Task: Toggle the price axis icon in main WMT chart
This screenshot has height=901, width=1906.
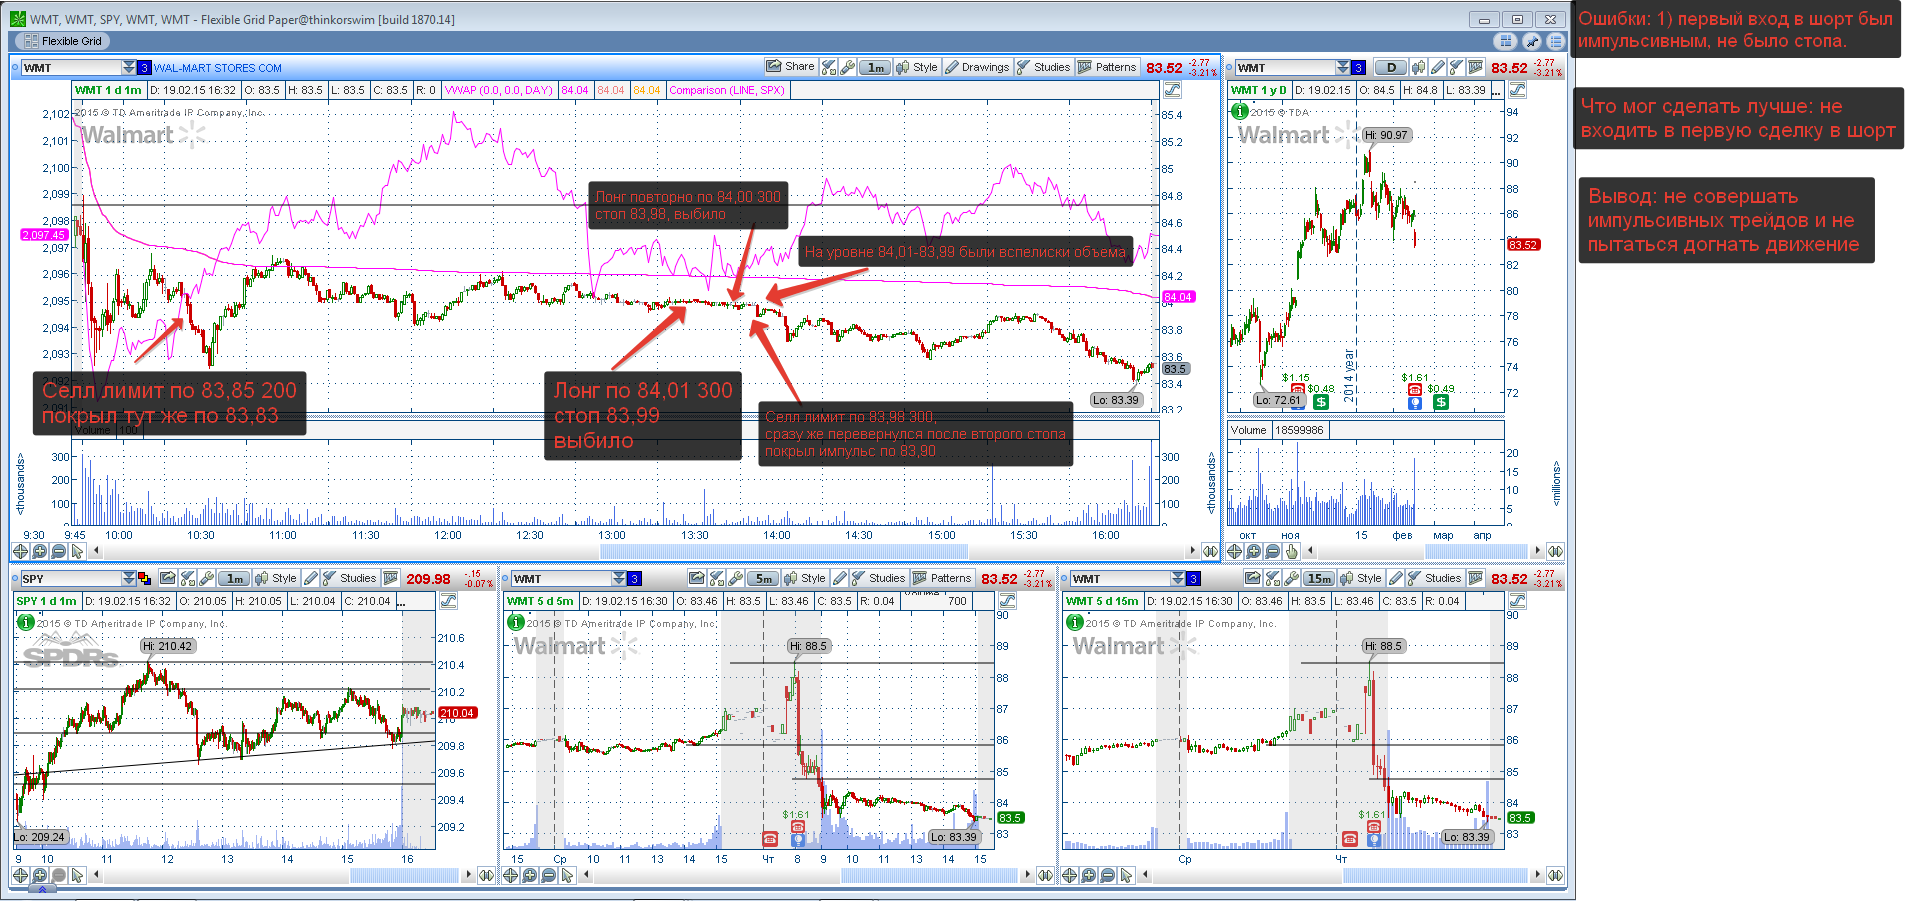Action: click(x=1172, y=90)
